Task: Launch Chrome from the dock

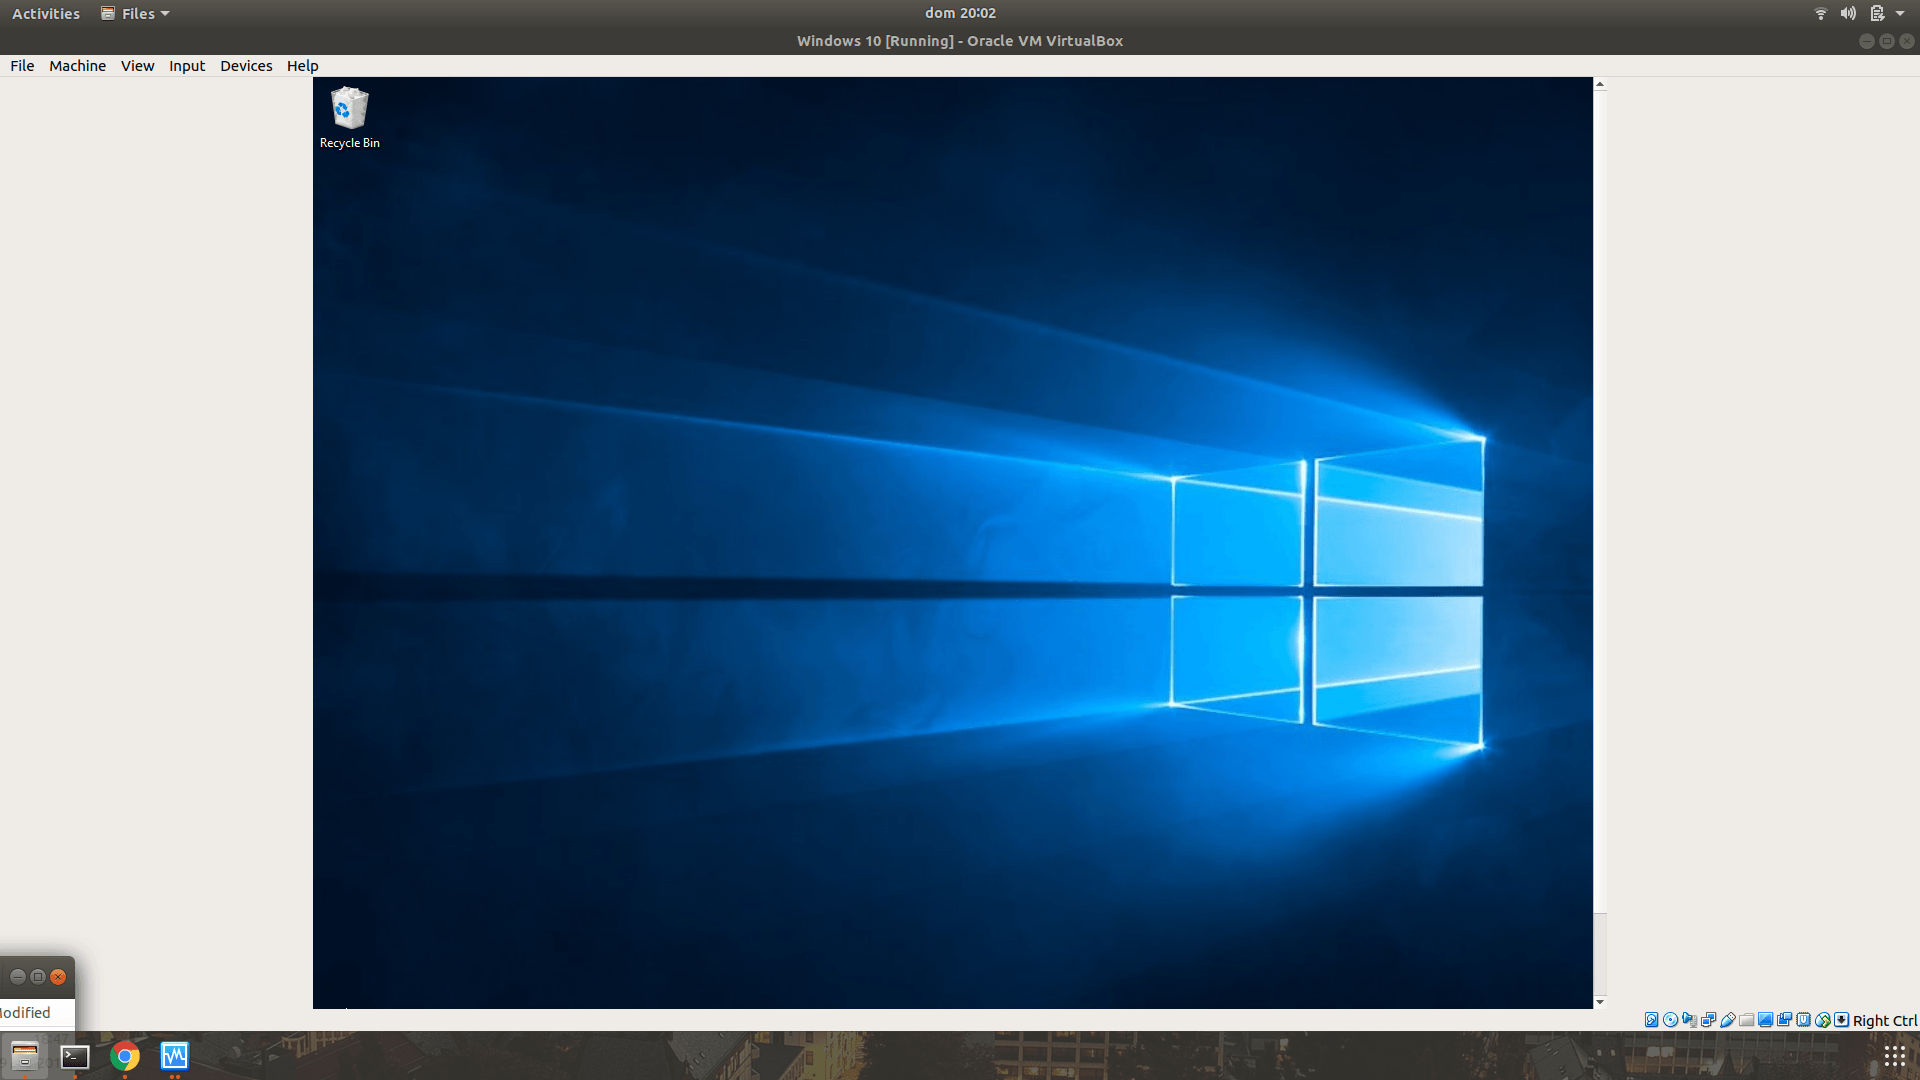Action: click(x=125, y=1056)
